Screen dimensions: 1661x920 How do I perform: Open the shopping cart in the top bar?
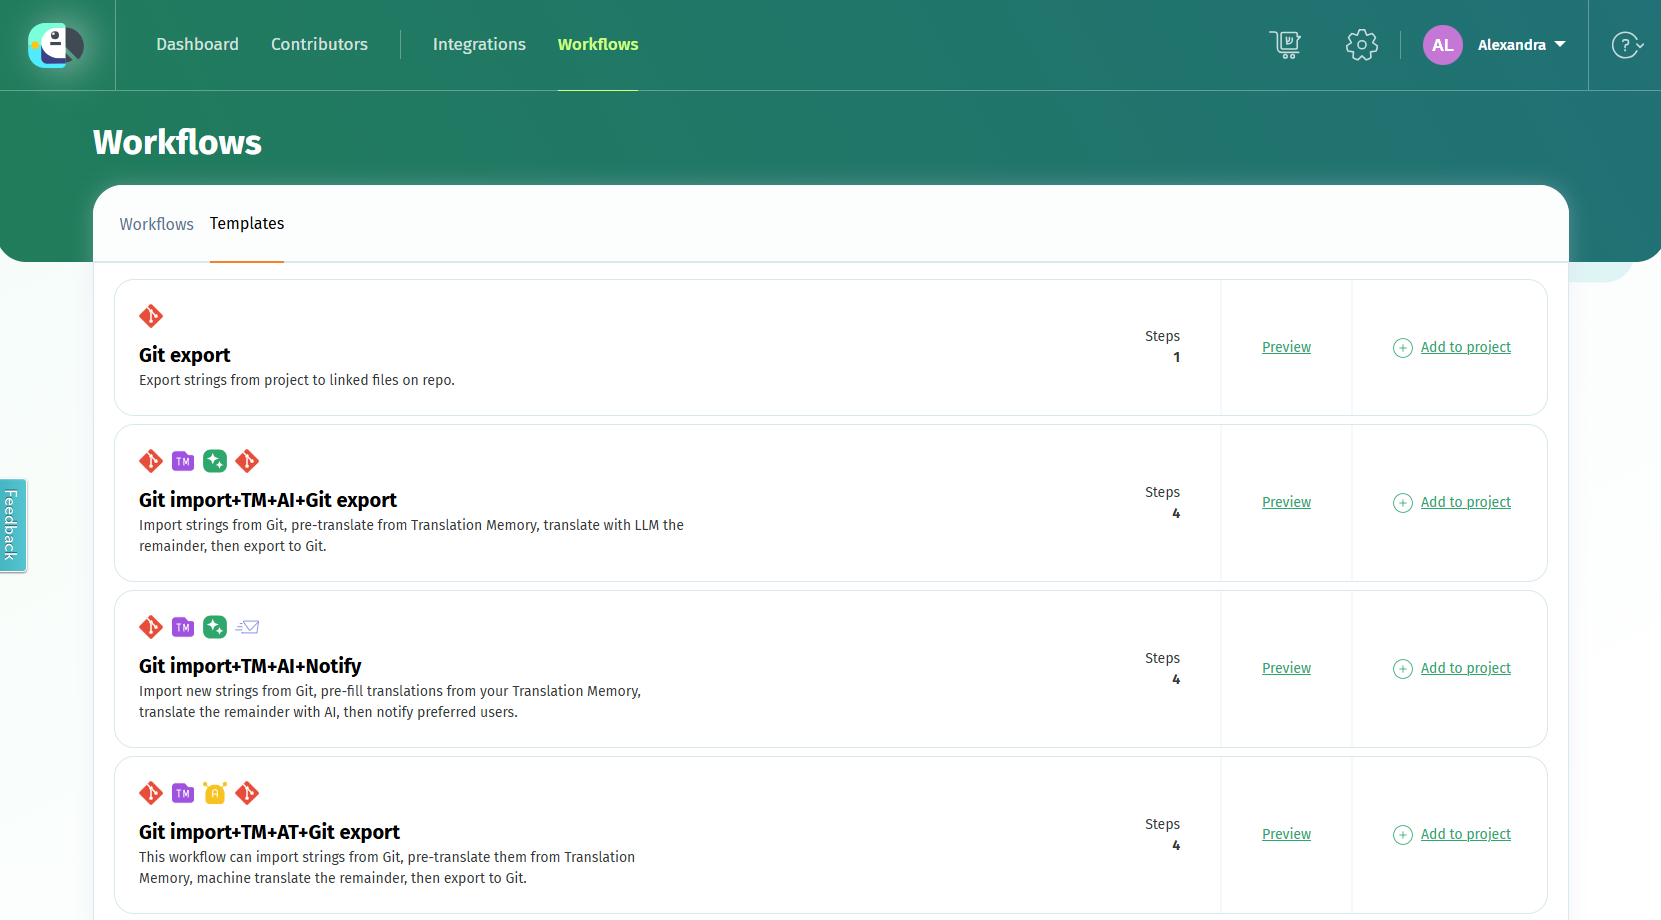(1285, 45)
